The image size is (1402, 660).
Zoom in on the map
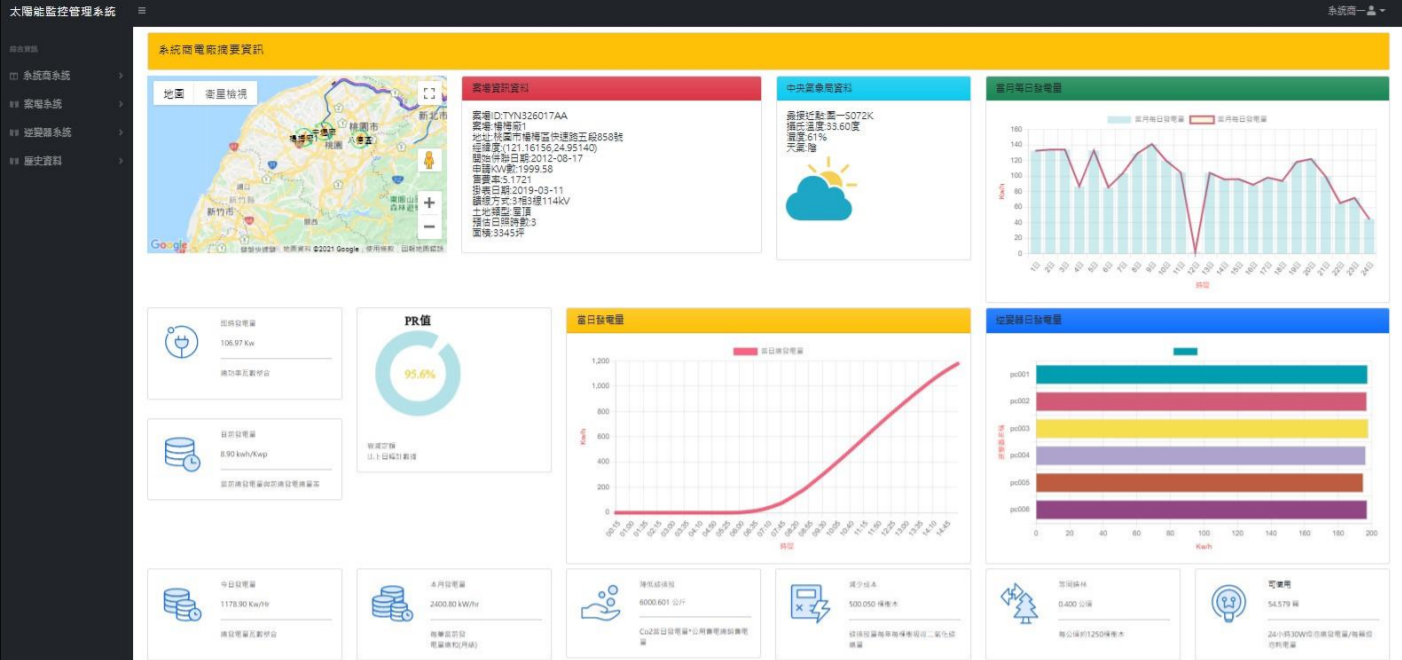point(429,202)
